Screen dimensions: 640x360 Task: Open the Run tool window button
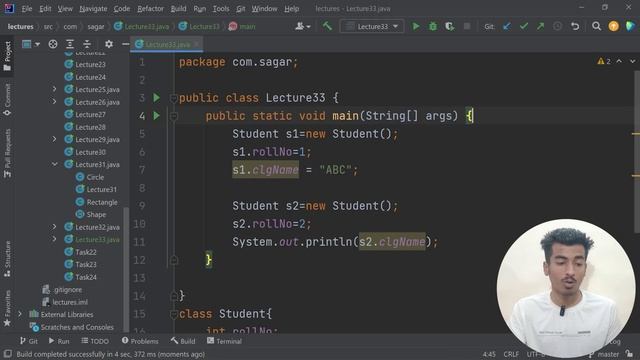[x=59, y=341]
